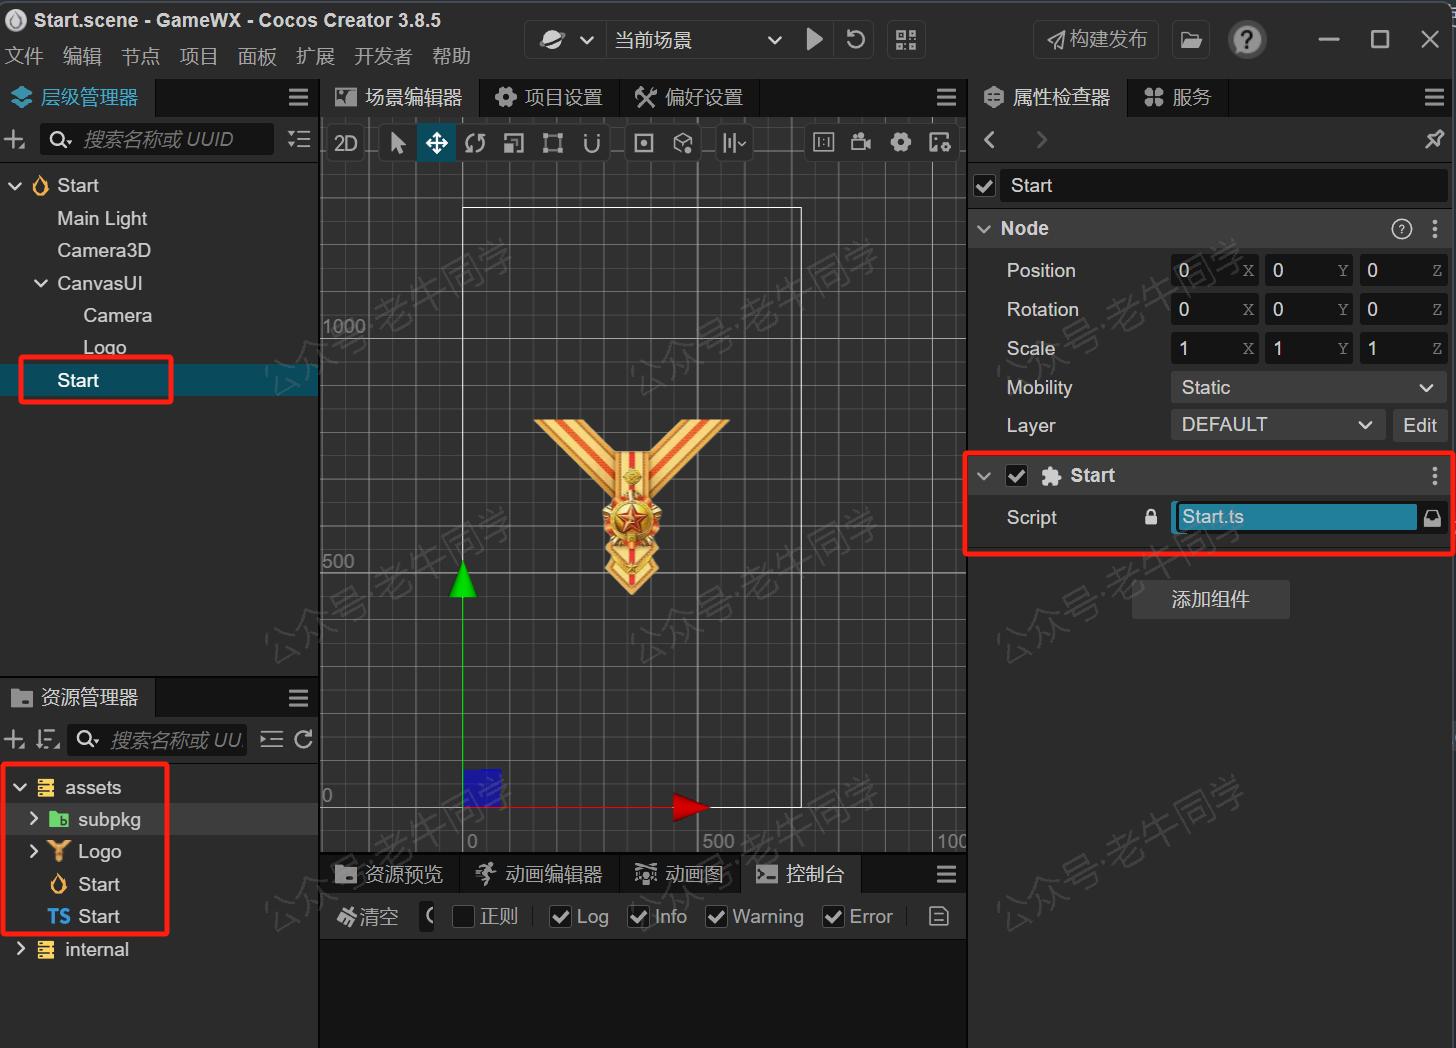Open the 开发者 menu
This screenshot has height=1048, width=1456.
pyautogui.click(x=383, y=56)
